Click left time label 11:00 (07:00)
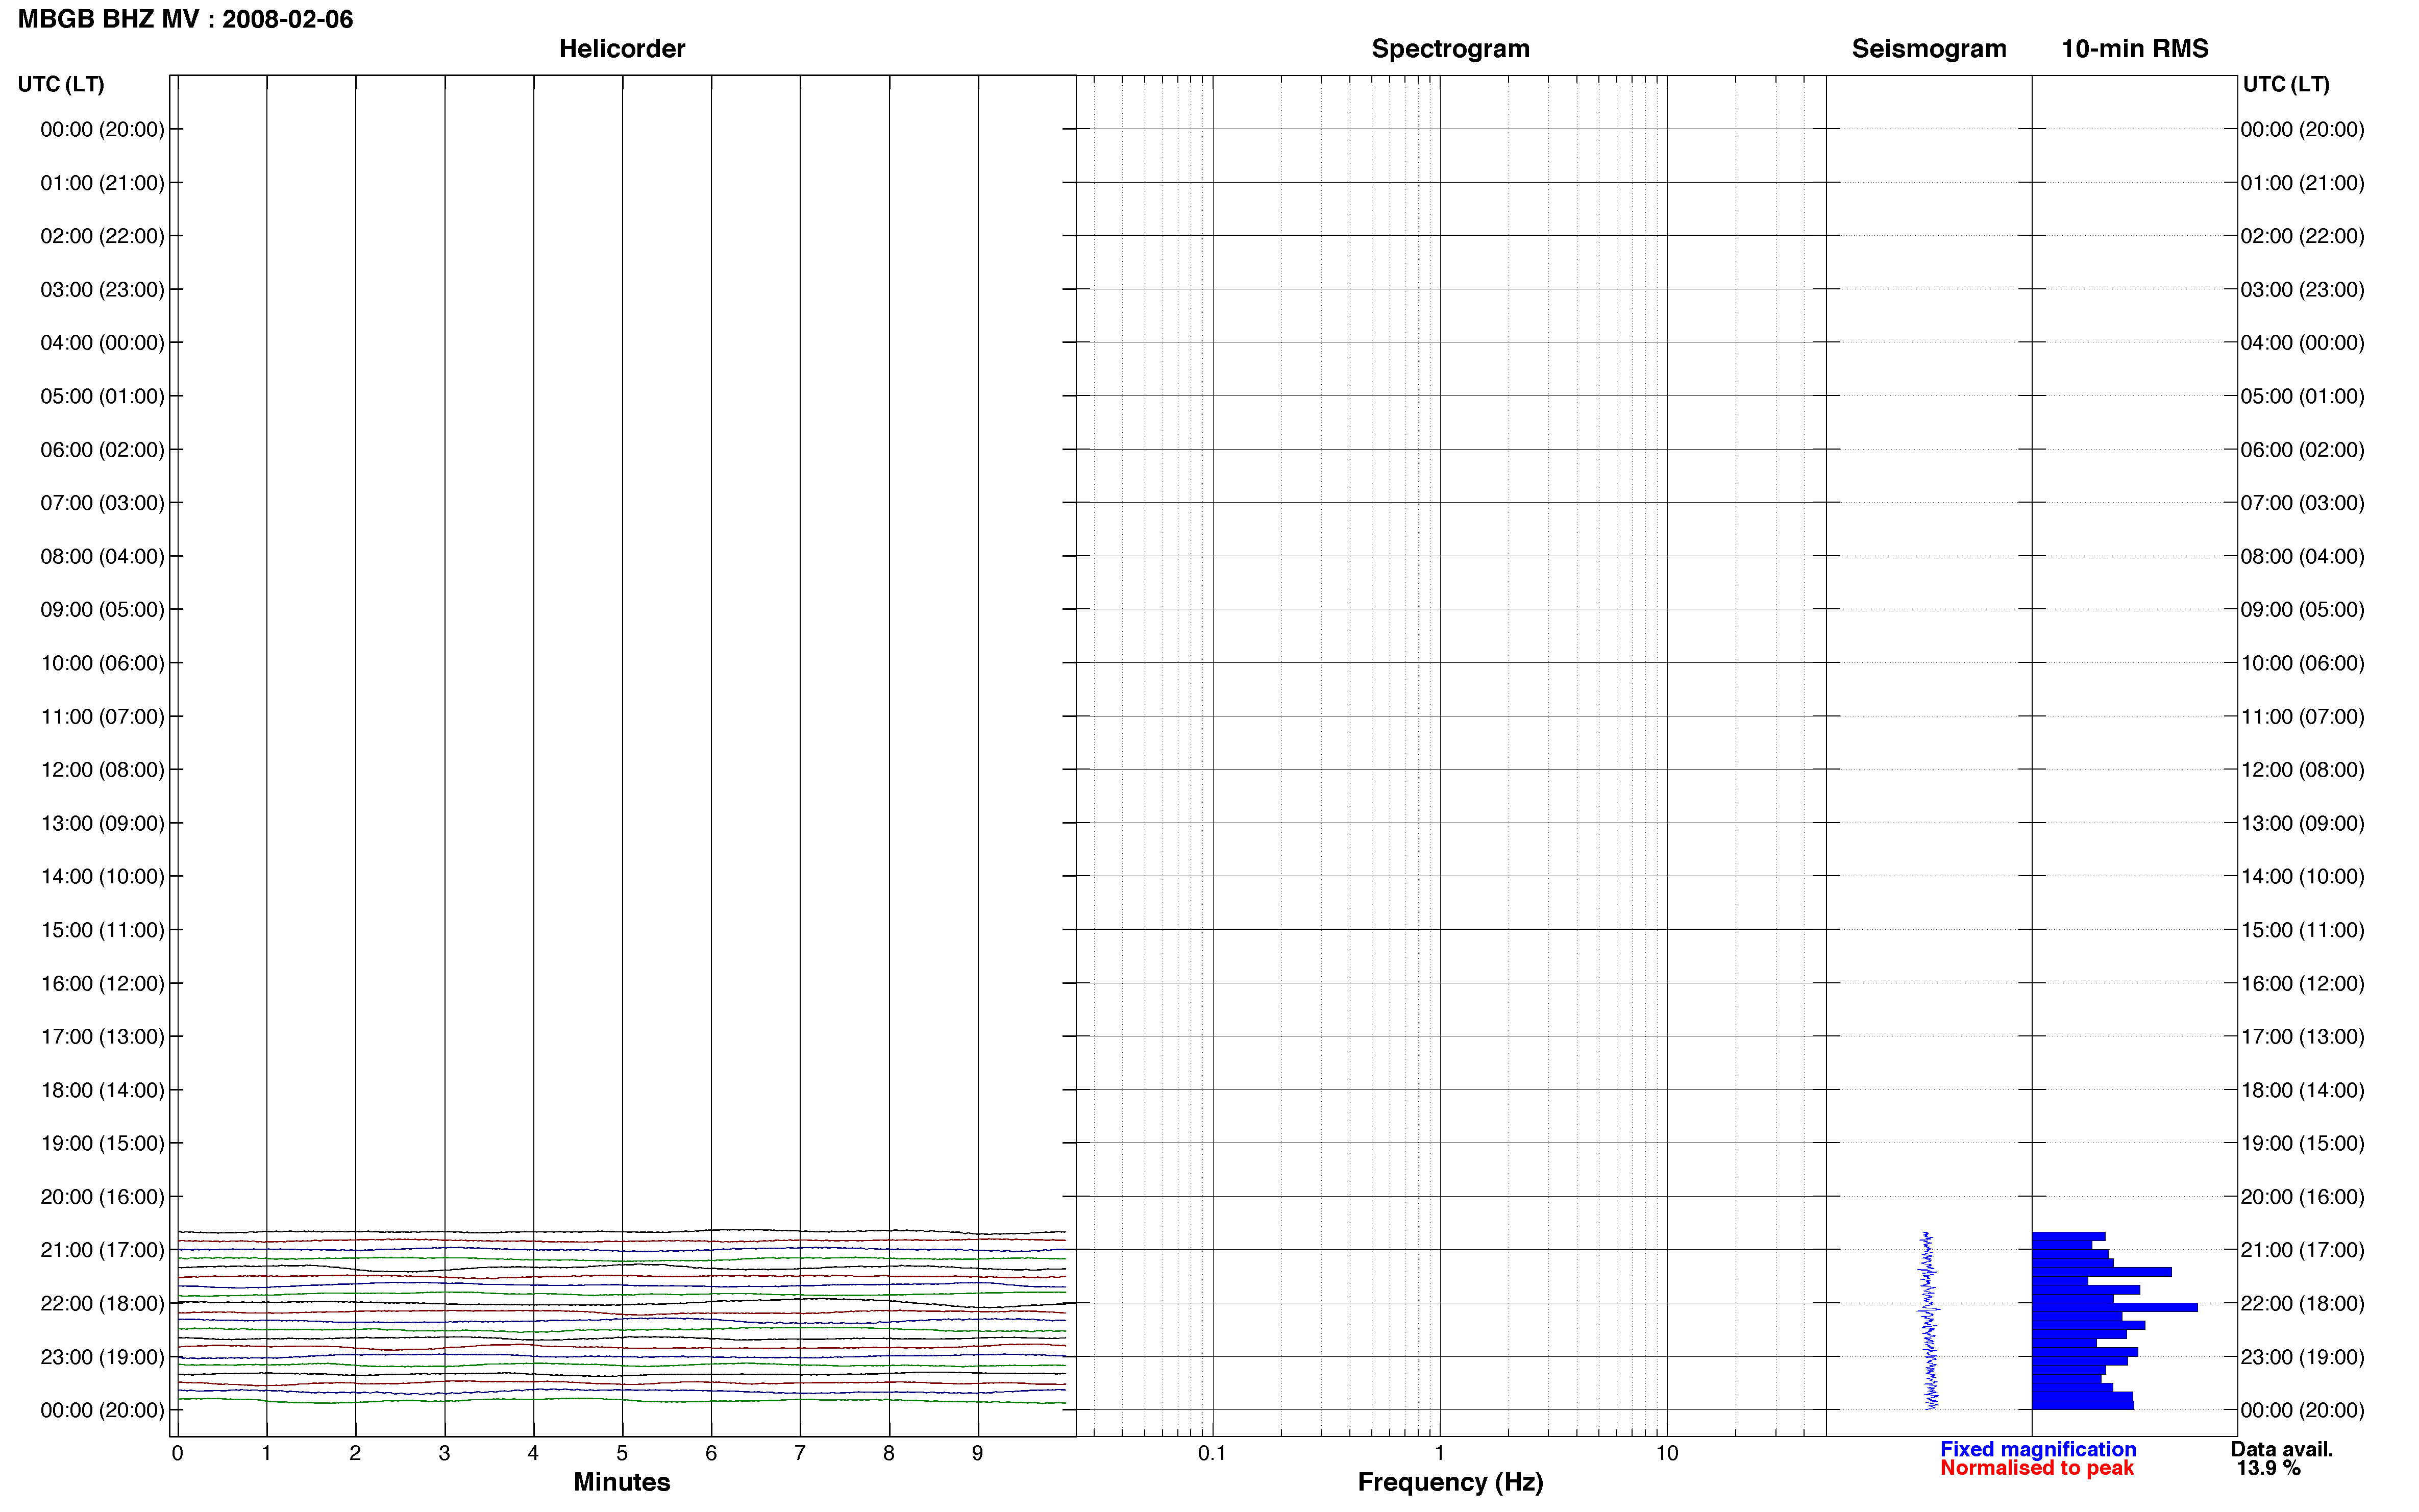Viewport: 2419px width, 1512px height. tap(102, 716)
